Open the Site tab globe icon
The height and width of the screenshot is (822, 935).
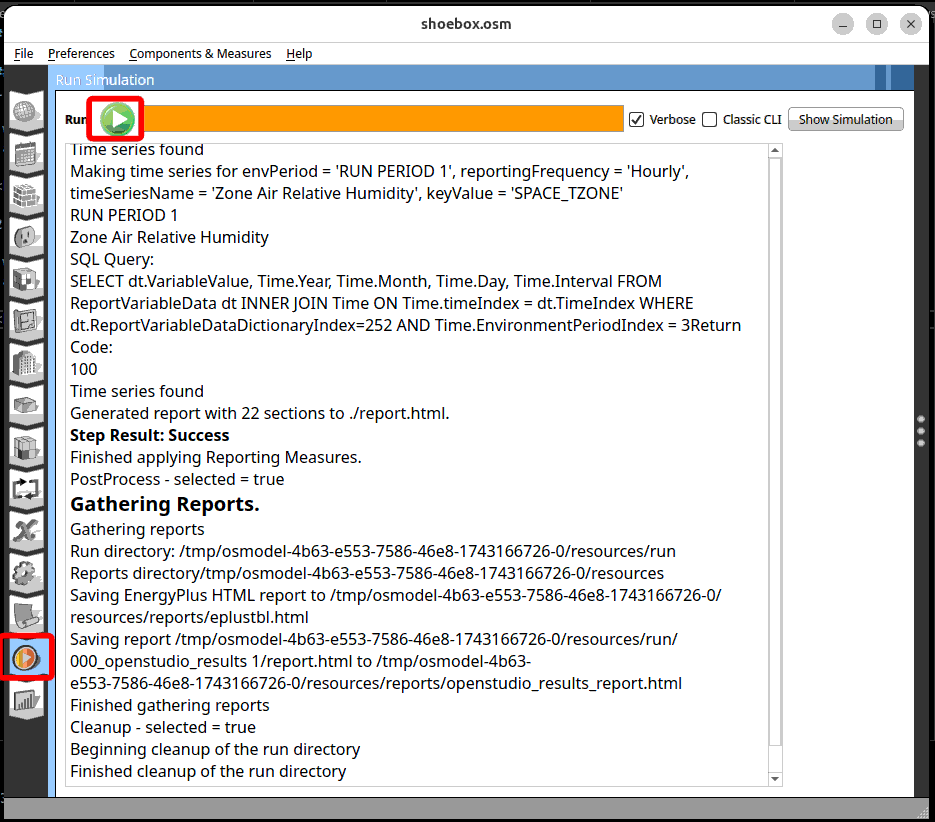26,112
